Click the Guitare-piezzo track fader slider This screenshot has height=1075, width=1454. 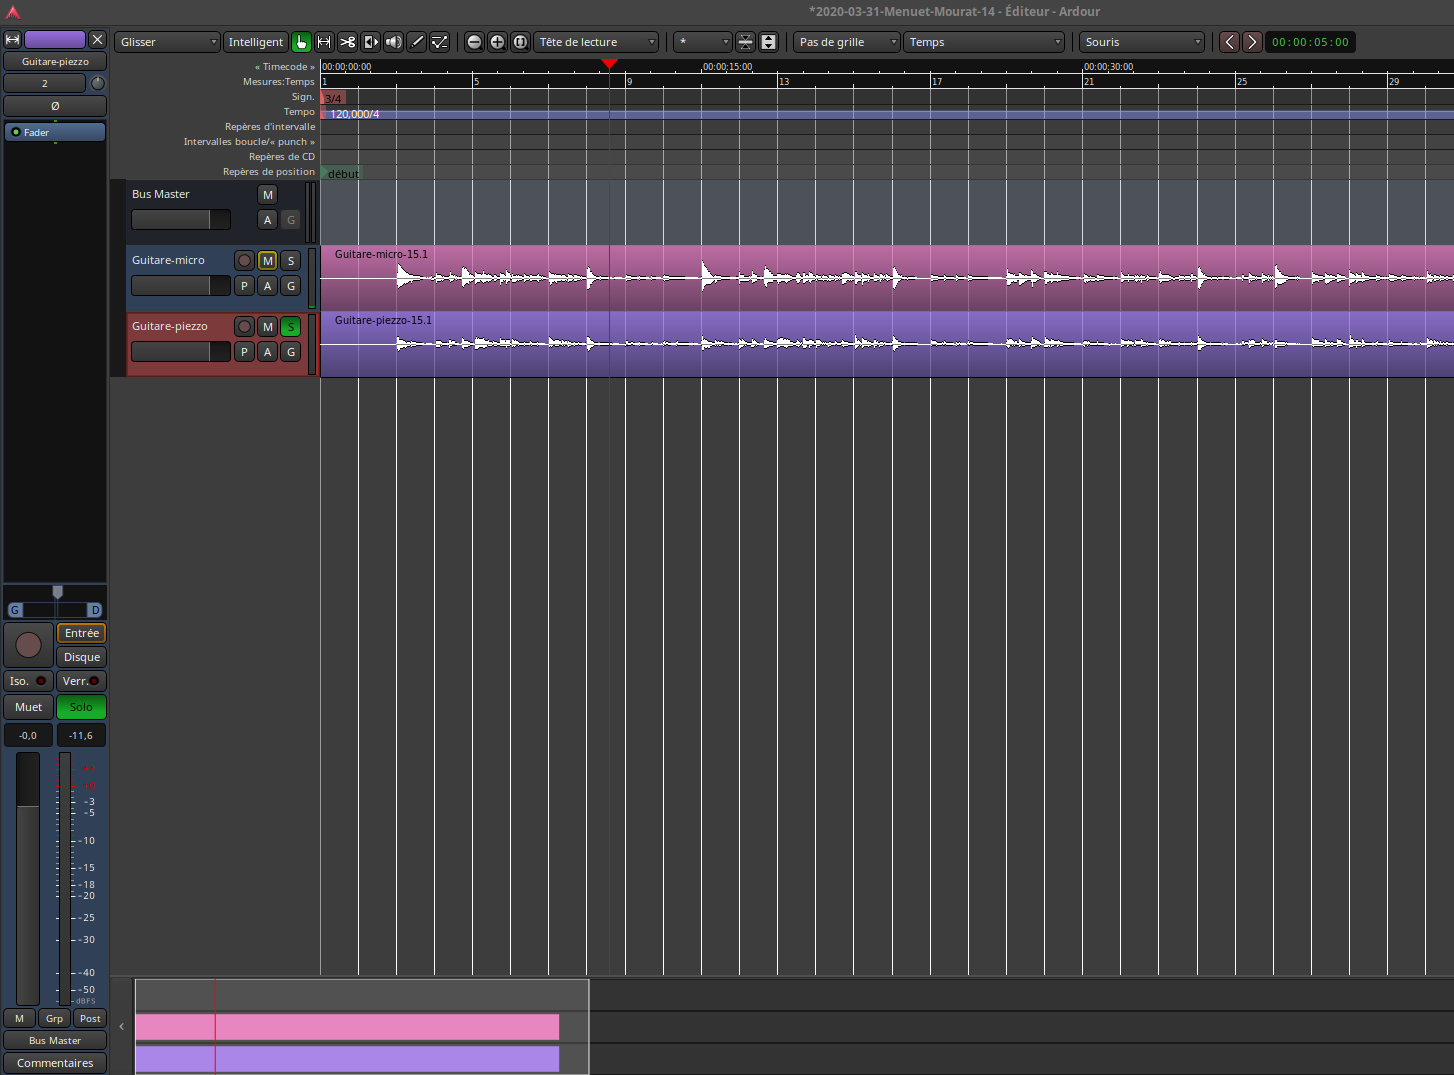[x=180, y=352]
